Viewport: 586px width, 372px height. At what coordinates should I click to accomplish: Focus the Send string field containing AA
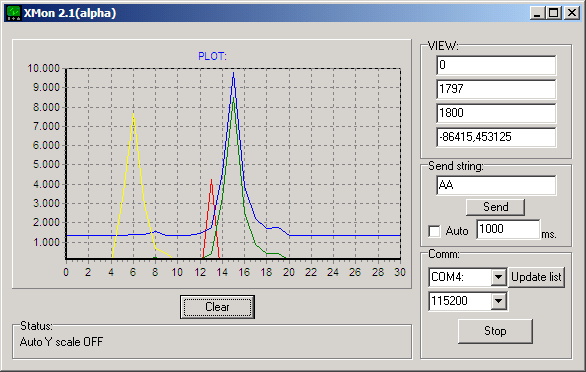click(496, 185)
